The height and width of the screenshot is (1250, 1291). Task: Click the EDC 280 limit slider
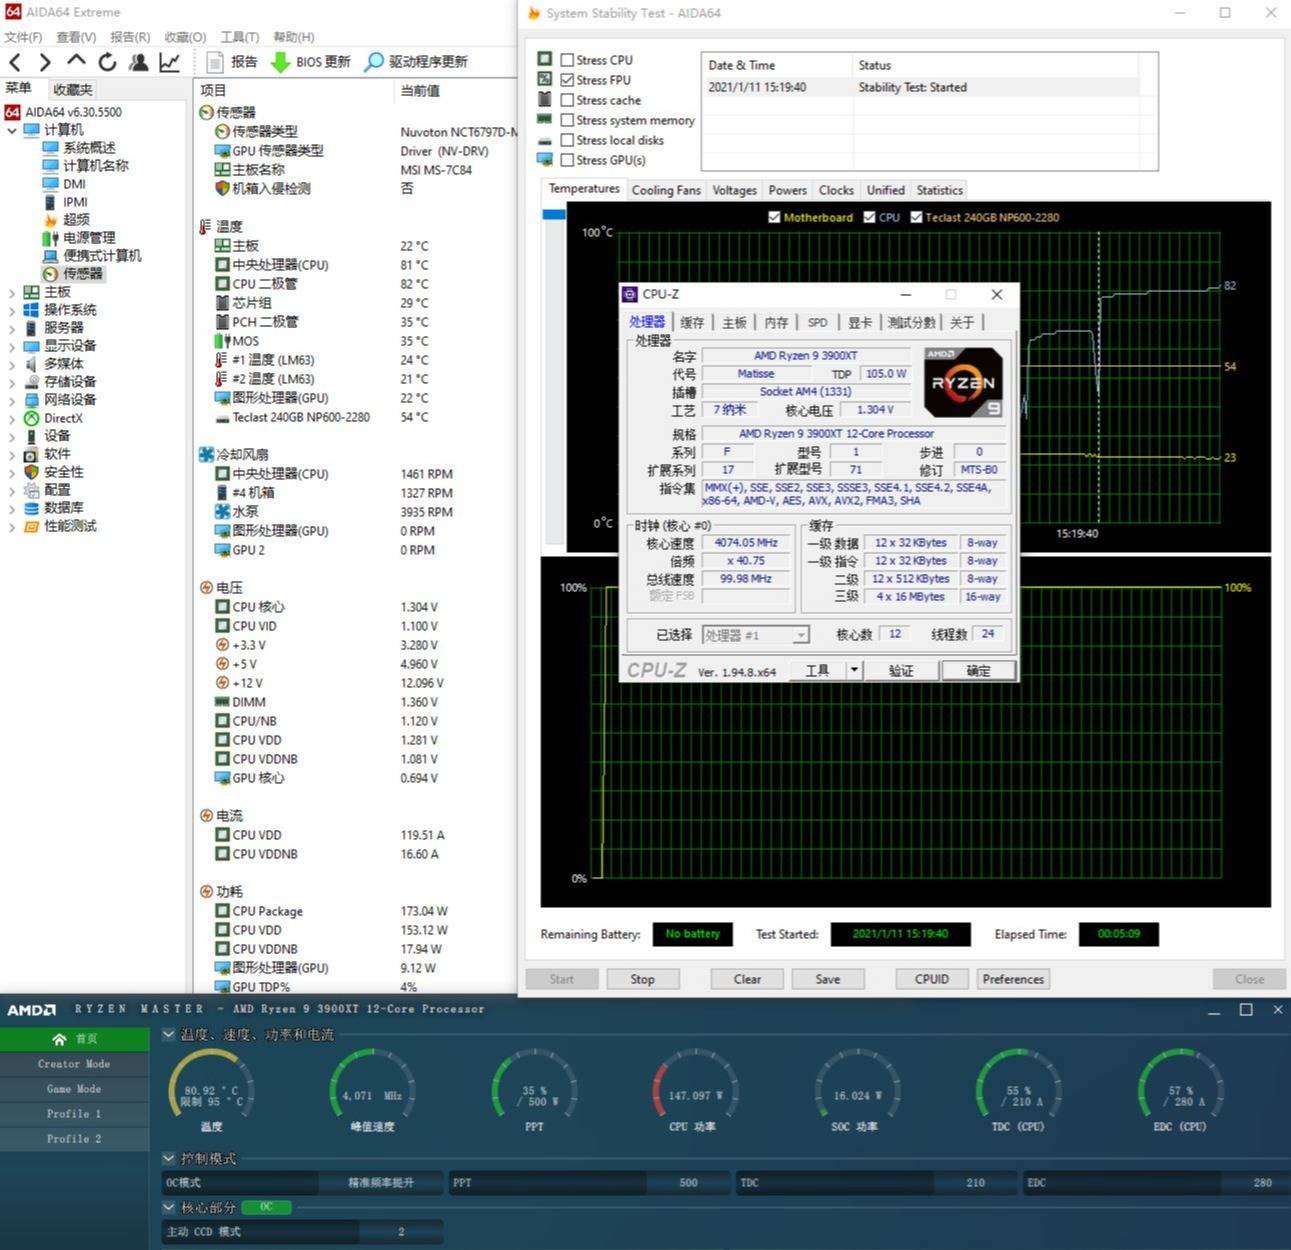pyautogui.click(x=1158, y=1183)
